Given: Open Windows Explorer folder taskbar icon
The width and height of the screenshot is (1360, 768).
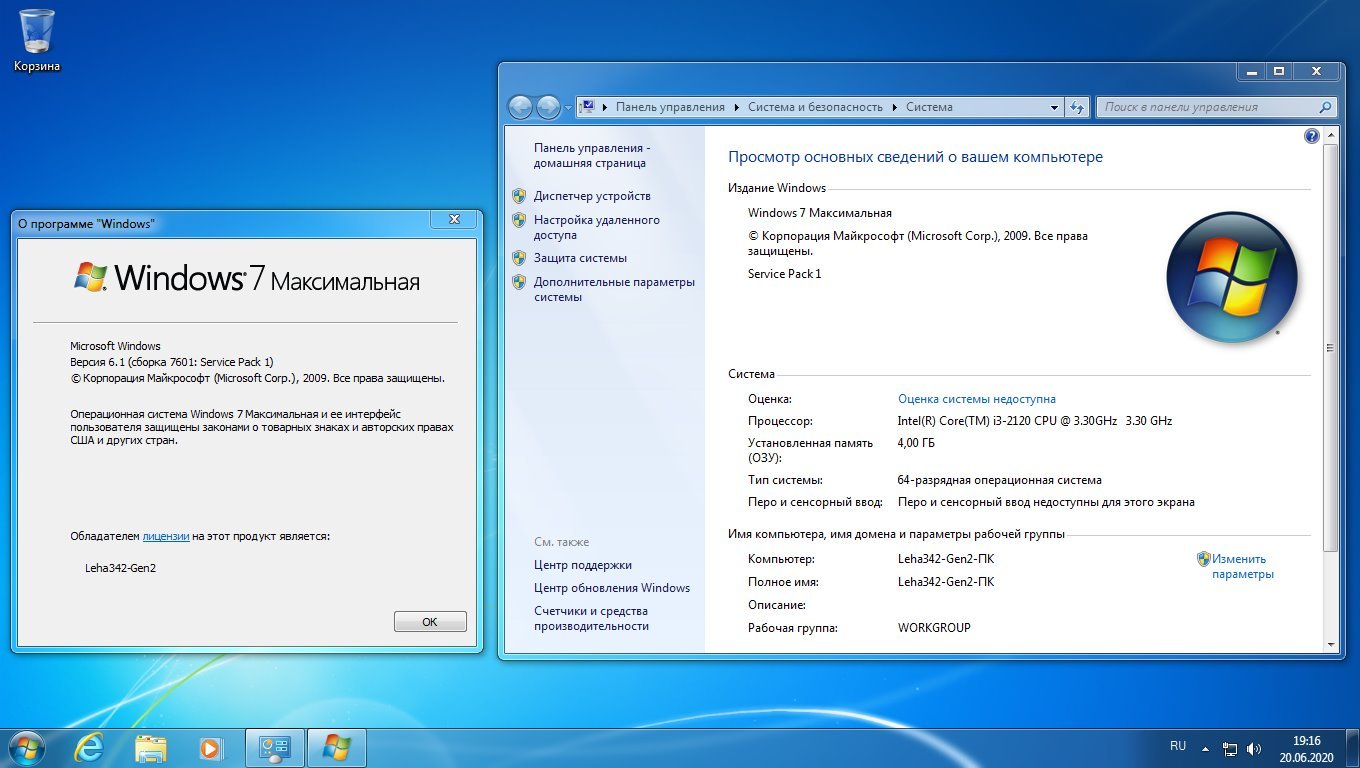Looking at the screenshot, I should coord(151,748).
